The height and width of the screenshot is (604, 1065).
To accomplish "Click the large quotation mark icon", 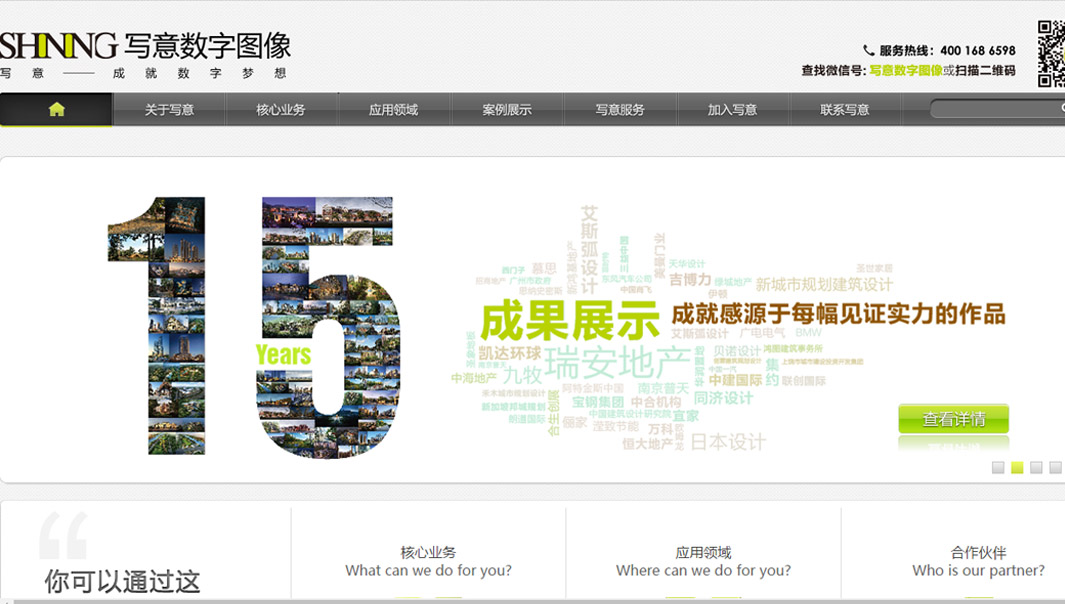I will click(63, 535).
